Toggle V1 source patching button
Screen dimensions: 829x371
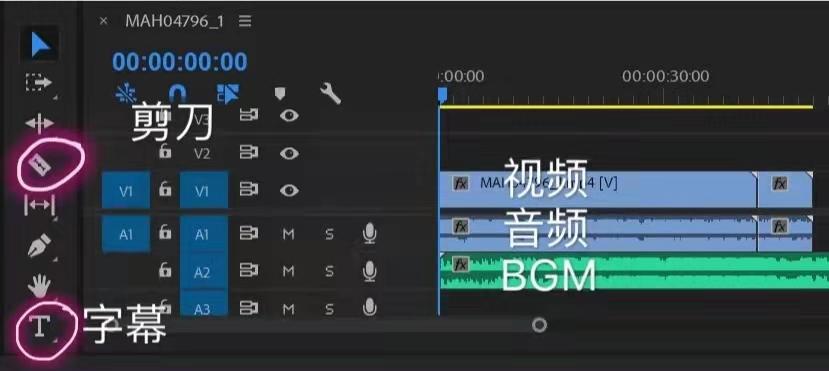pyautogui.click(x=126, y=191)
